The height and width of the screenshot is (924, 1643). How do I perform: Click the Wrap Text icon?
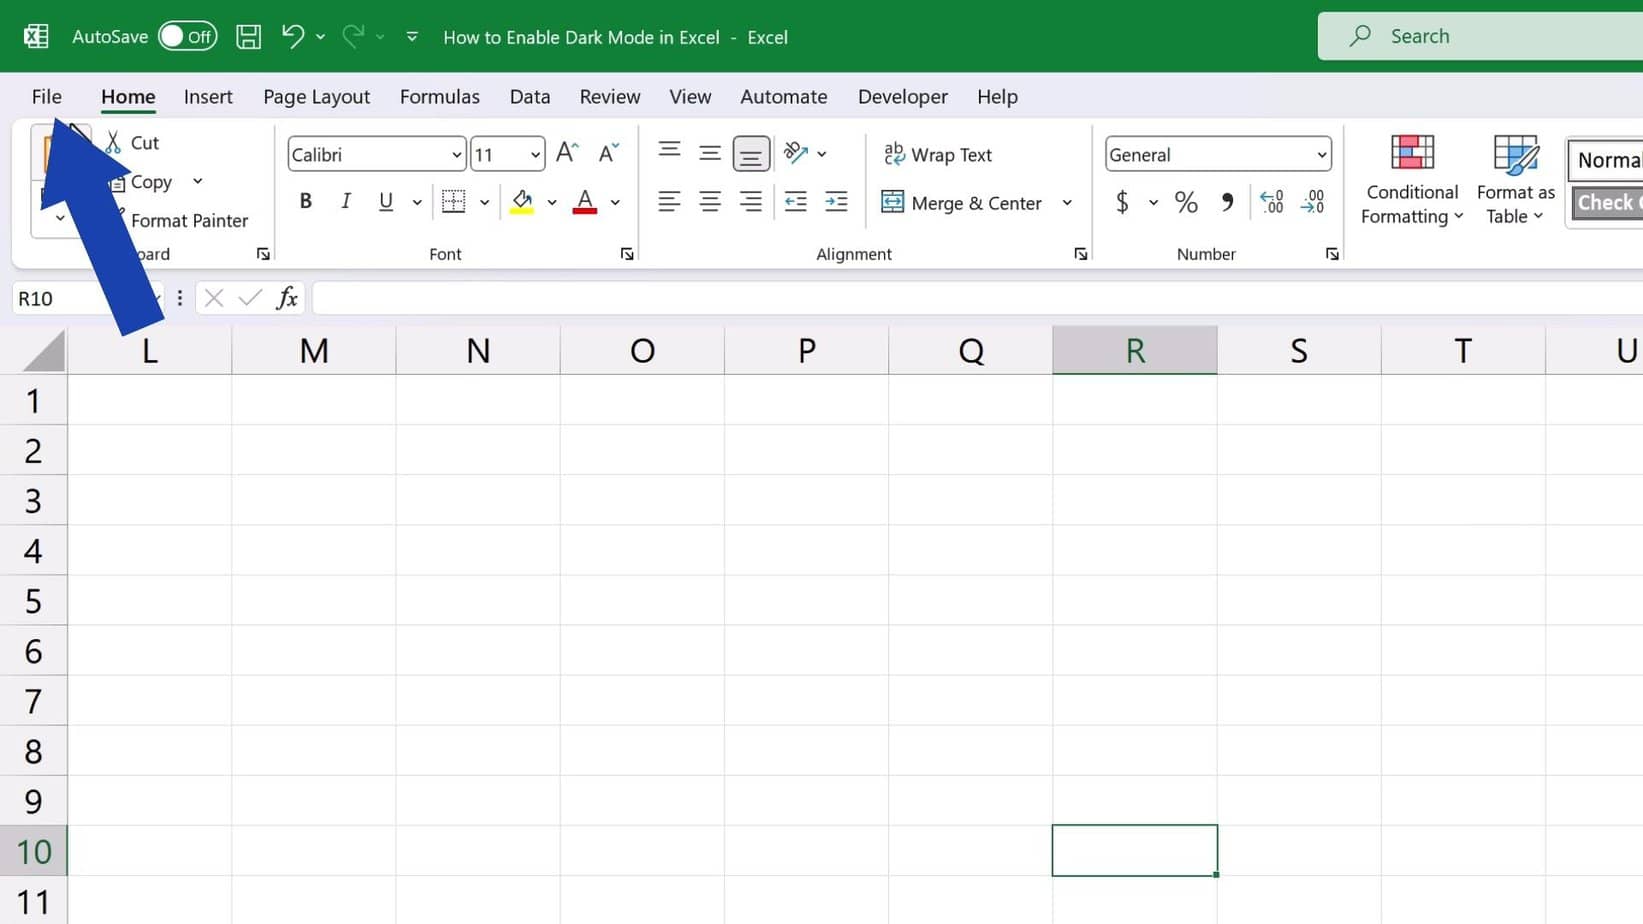point(893,154)
